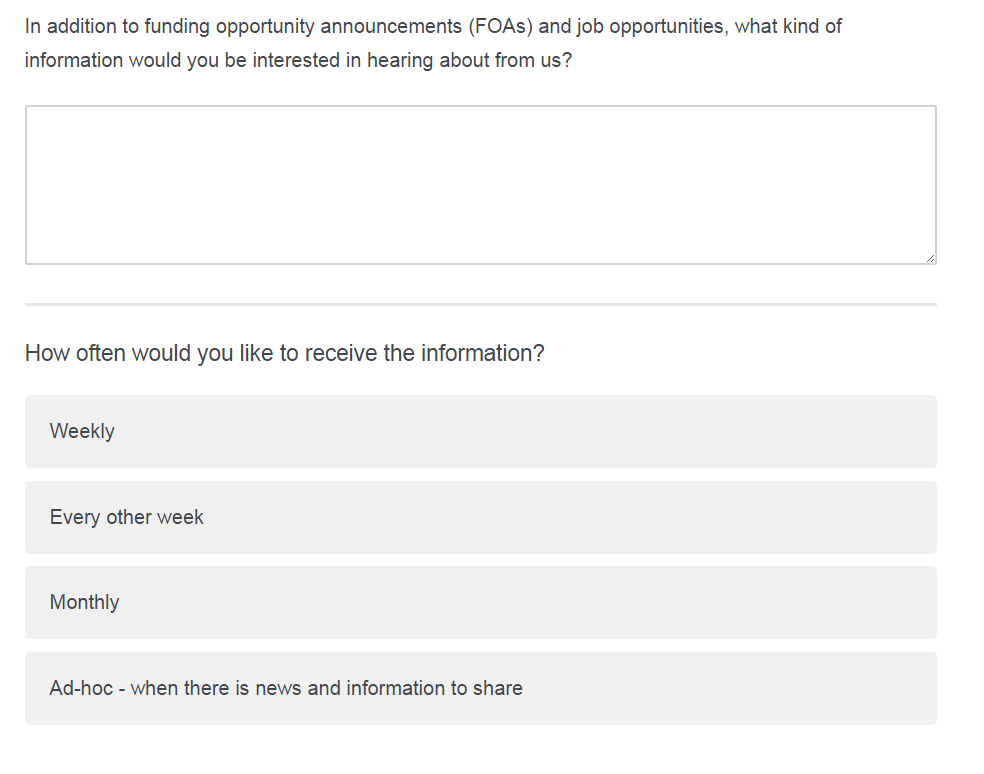Click the "Every other week" label text

(x=127, y=517)
